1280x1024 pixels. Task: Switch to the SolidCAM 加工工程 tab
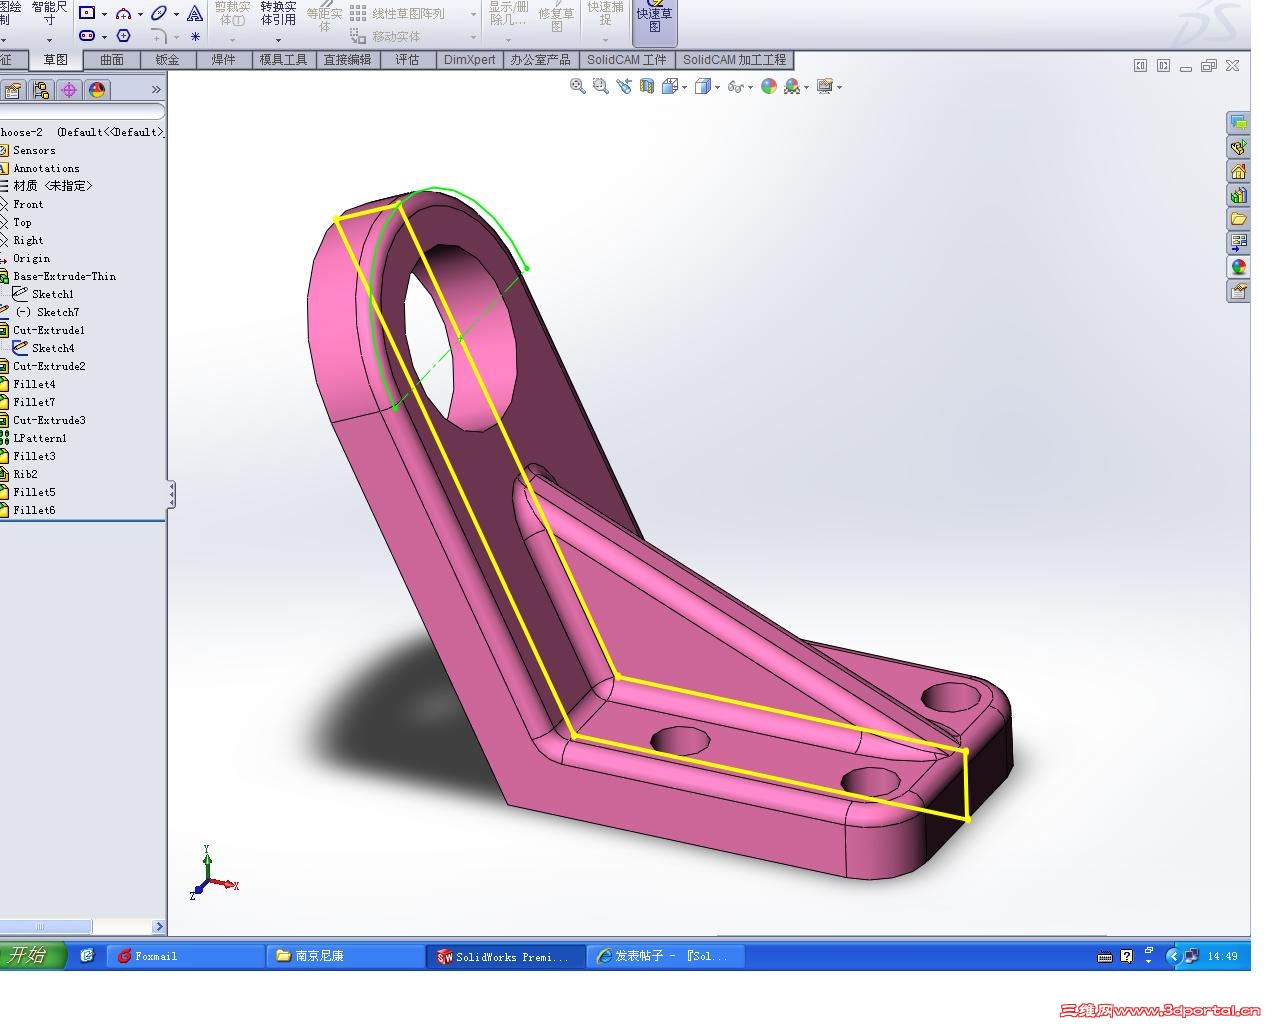(x=735, y=60)
